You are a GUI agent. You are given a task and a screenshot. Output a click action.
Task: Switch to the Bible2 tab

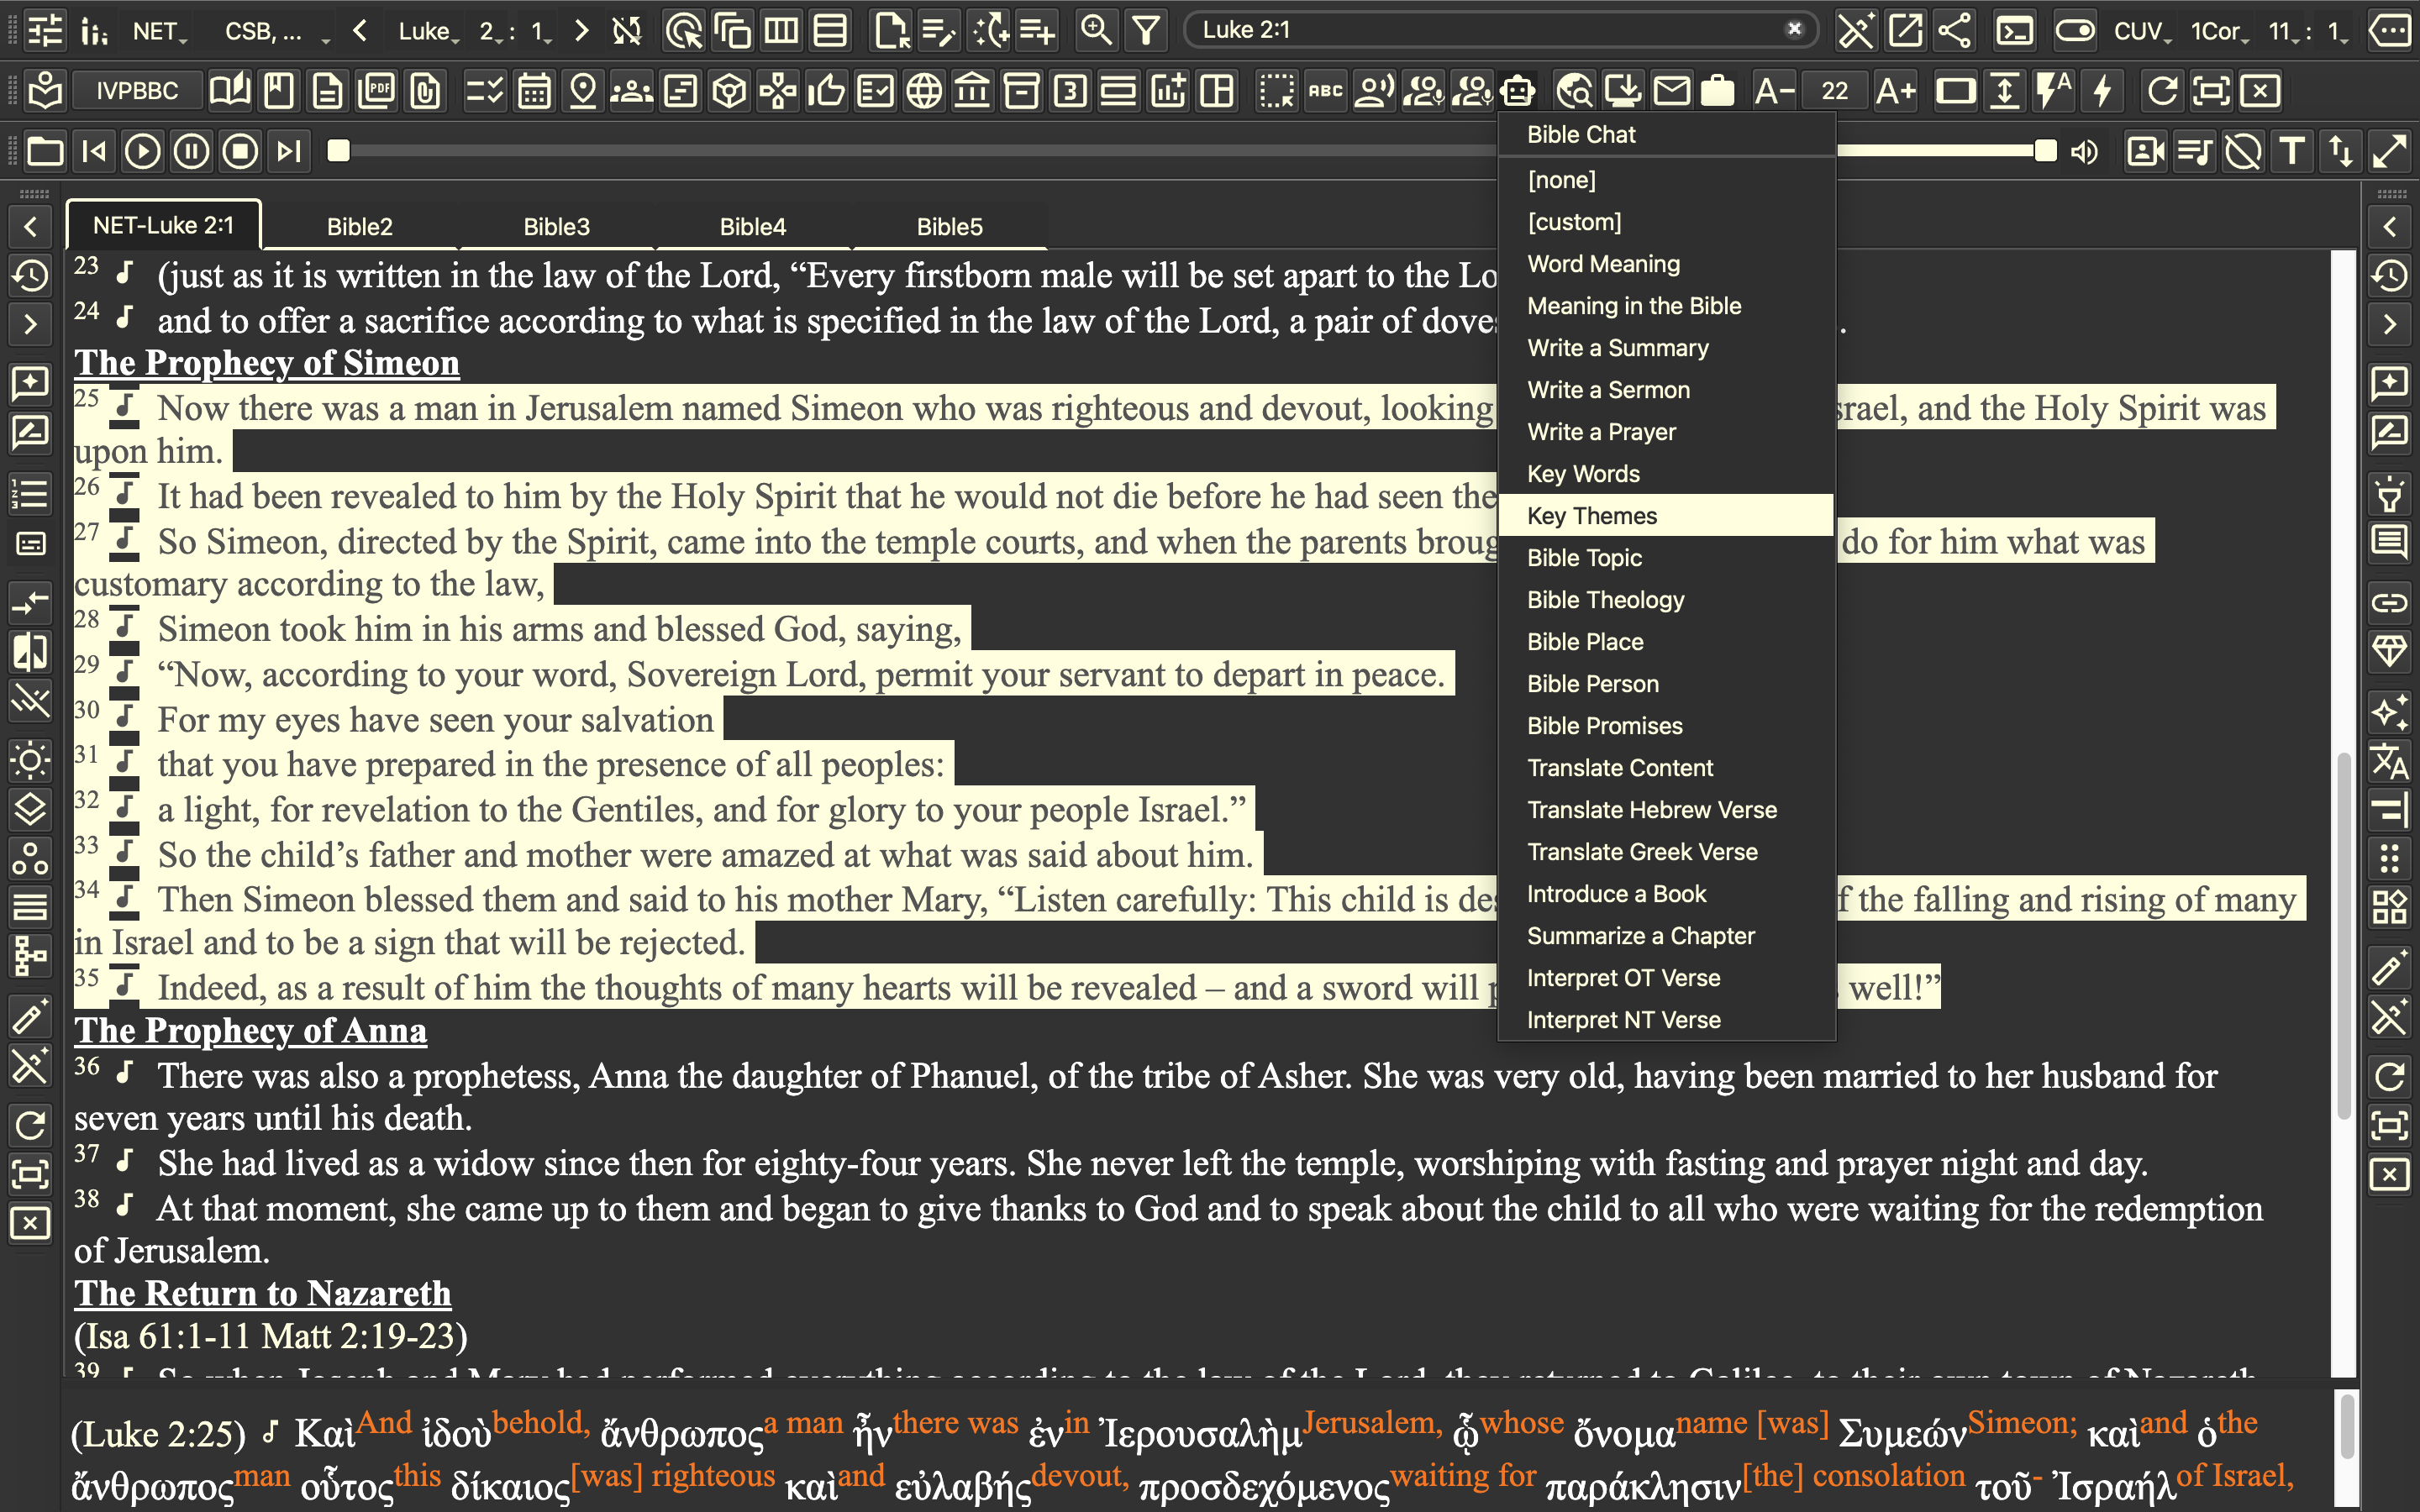pos(360,226)
